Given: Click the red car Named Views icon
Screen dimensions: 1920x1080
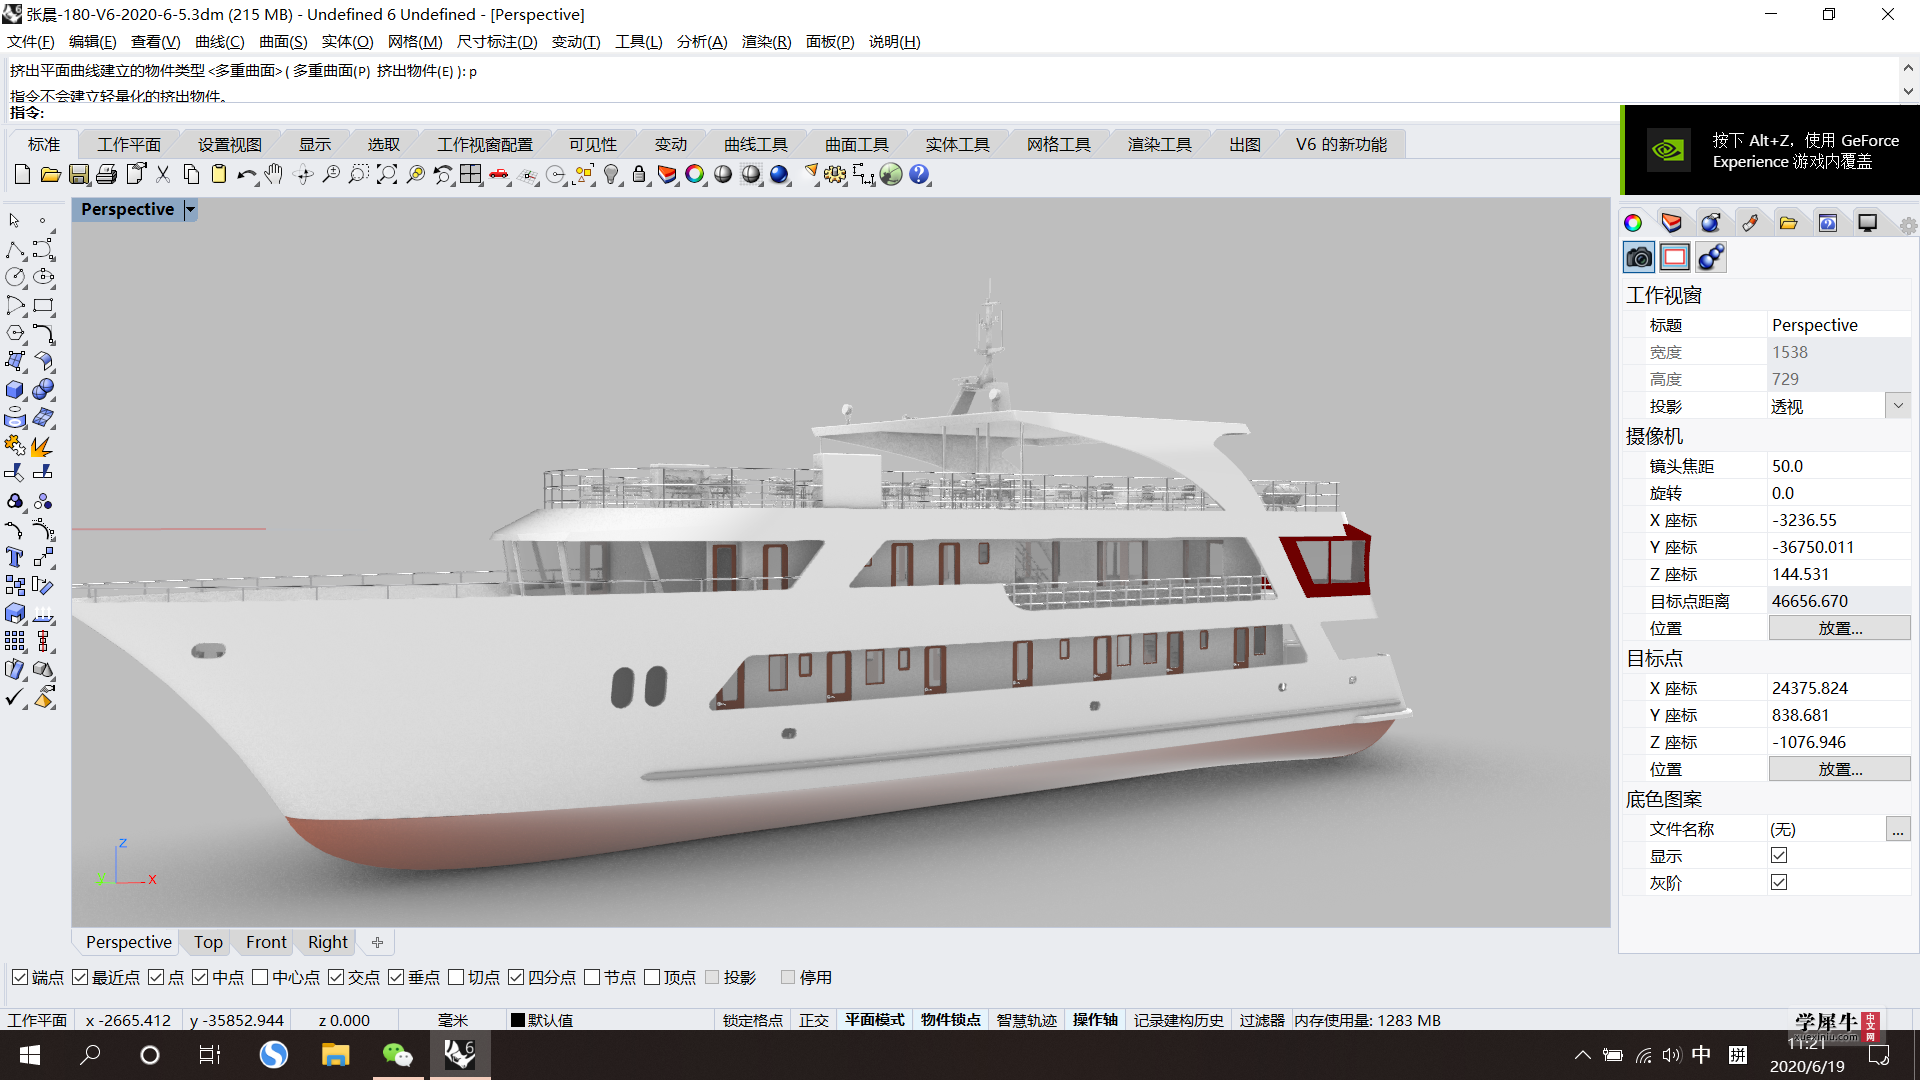Looking at the screenshot, I should click(499, 175).
